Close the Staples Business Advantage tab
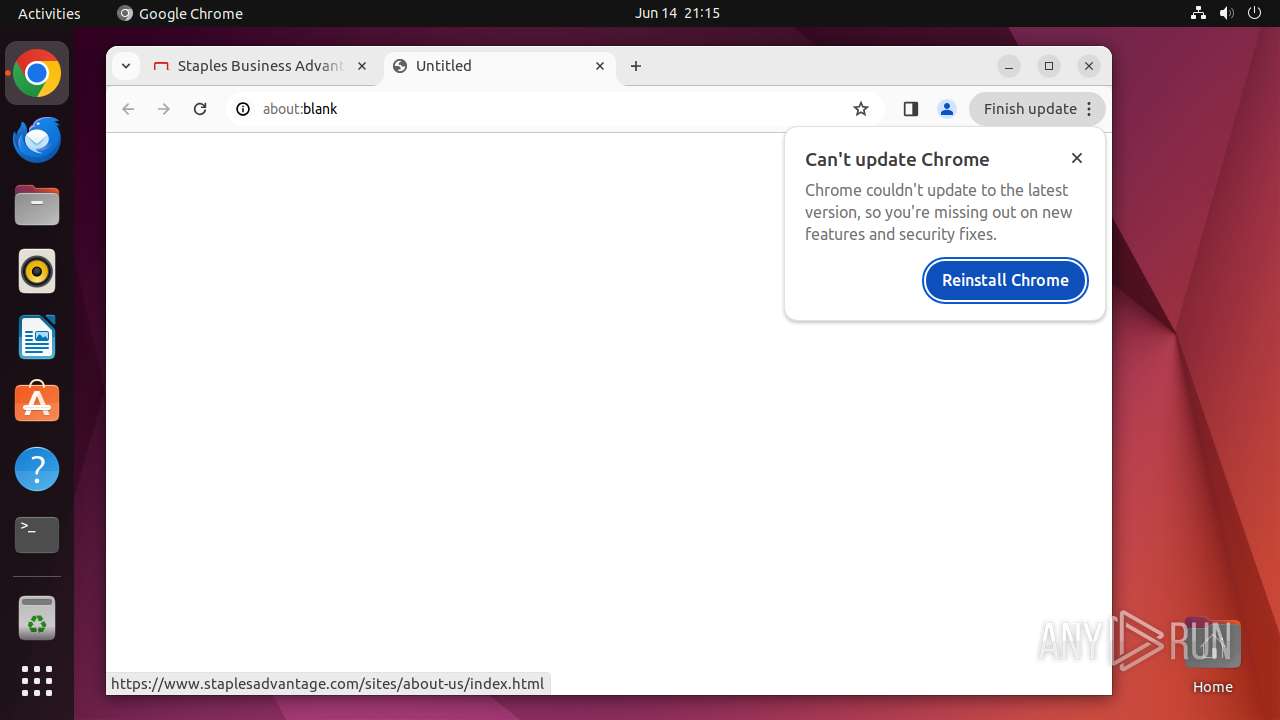 [x=362, y=66]
